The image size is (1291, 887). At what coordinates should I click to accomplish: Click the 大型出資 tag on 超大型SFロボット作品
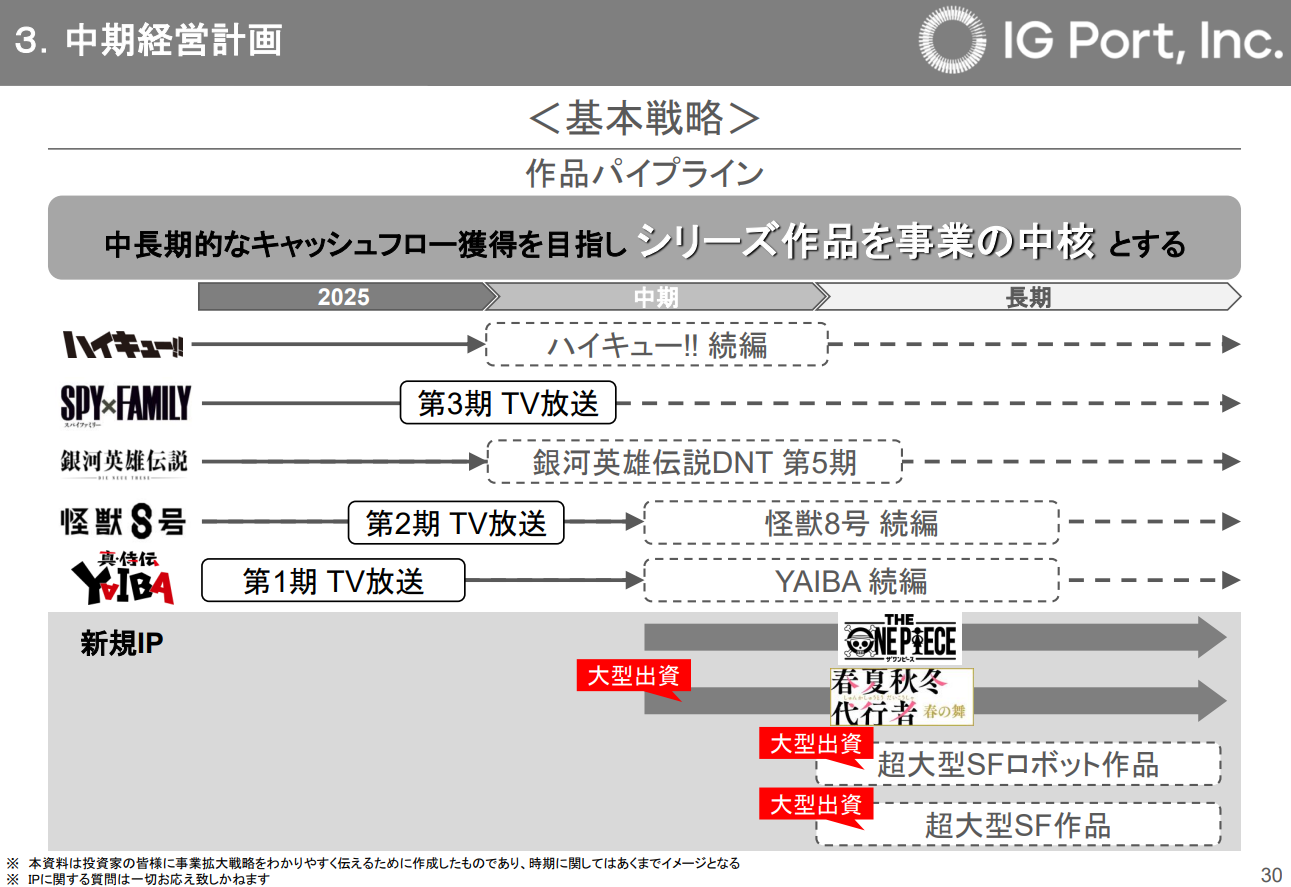point(816,745)
